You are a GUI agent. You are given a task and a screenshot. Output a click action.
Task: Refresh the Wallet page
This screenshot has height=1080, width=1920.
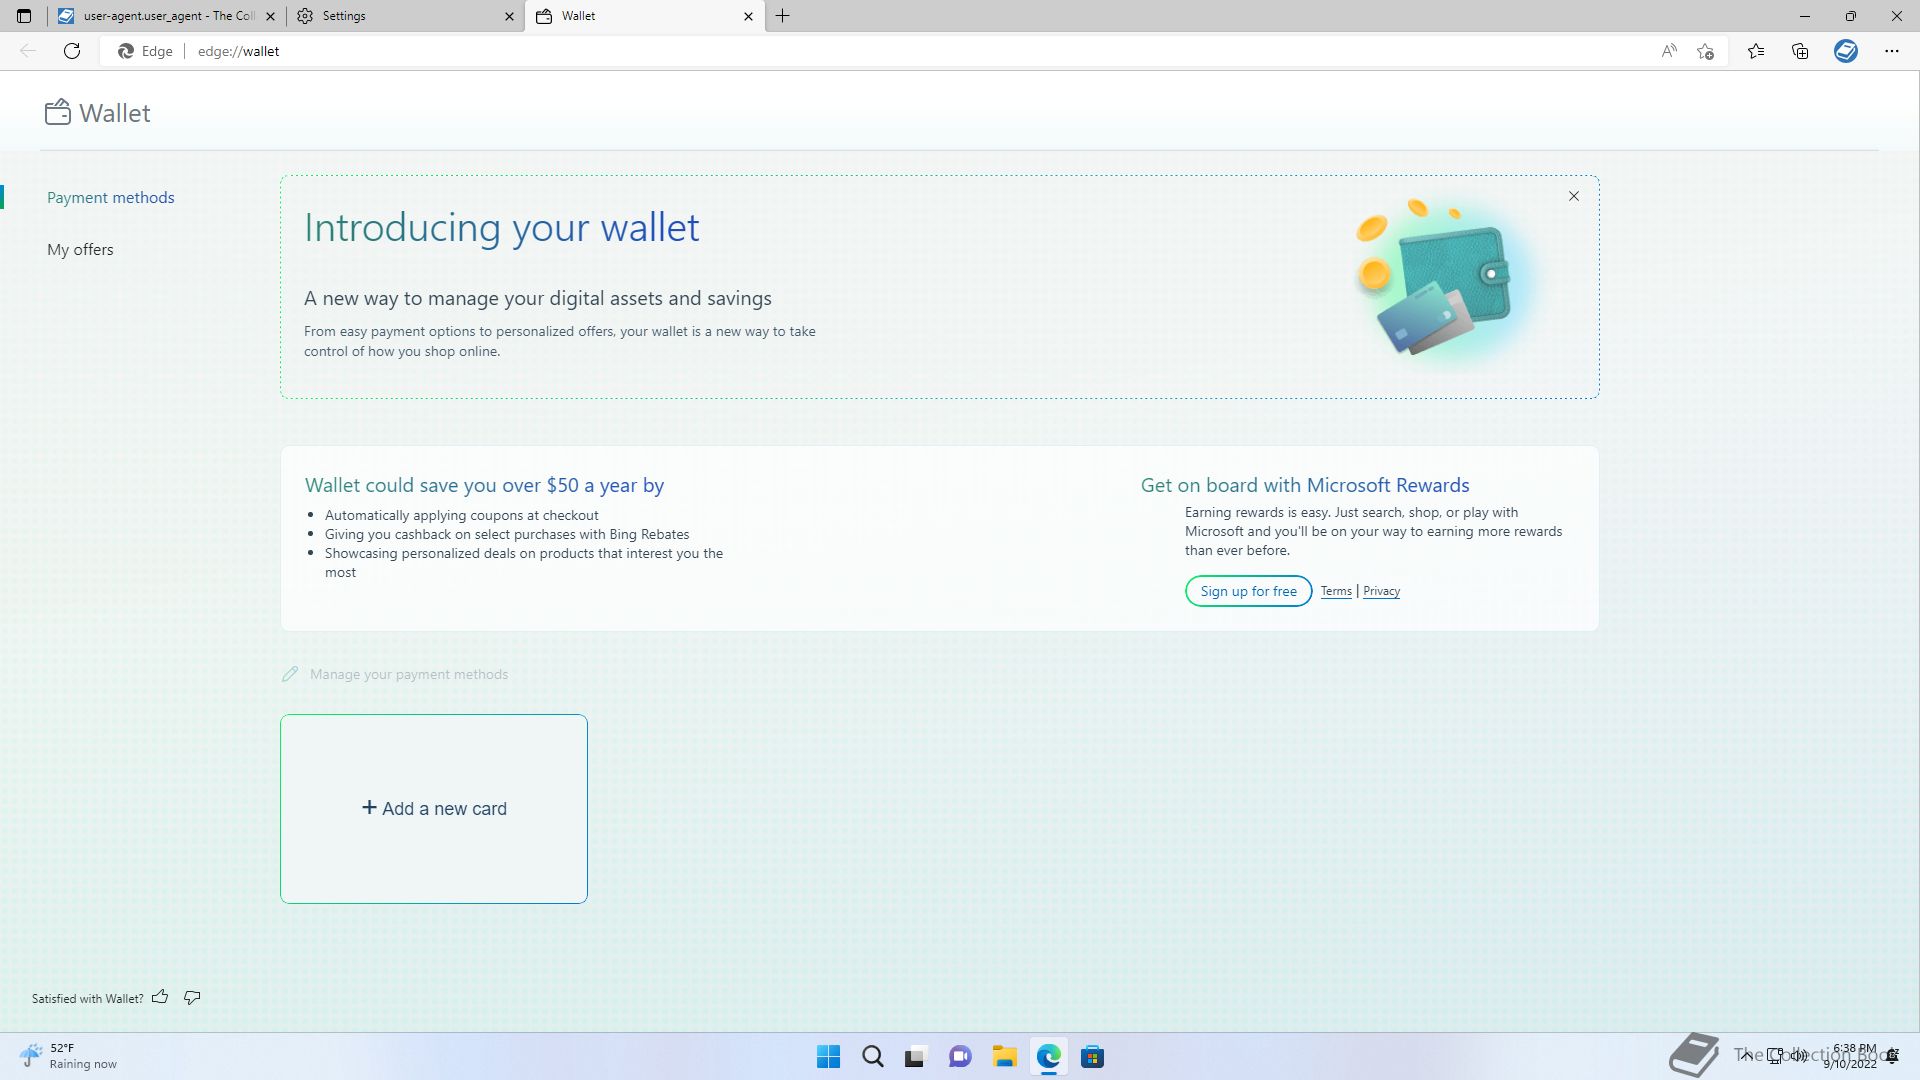tap(72, 51)
